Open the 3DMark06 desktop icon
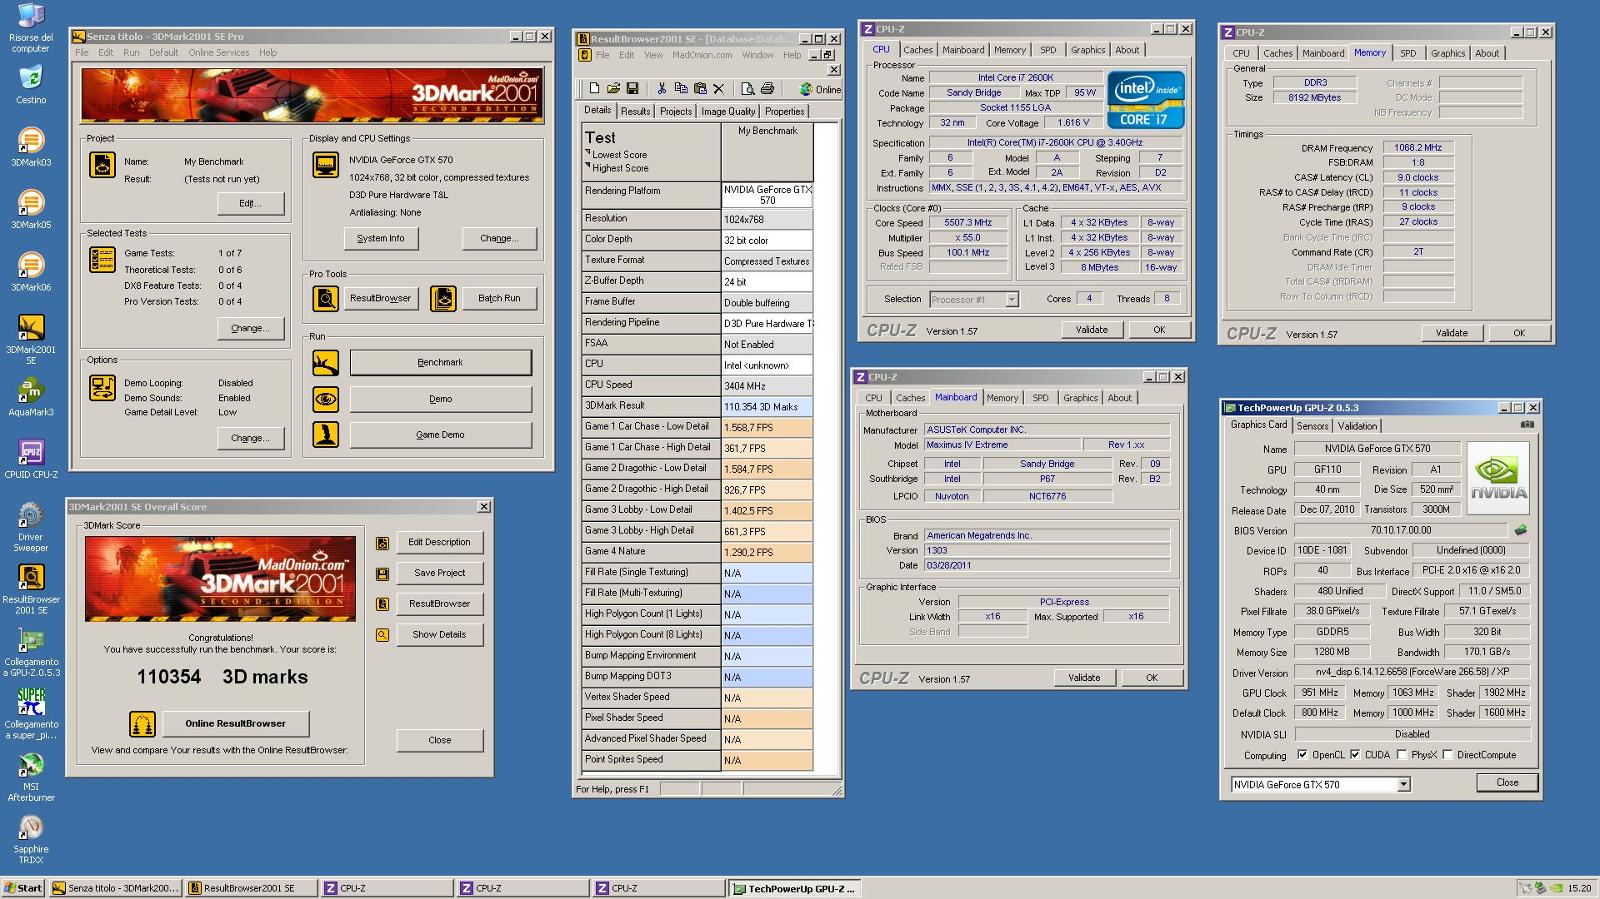Viewport: 1600px width, 899px height. [31, 271]
